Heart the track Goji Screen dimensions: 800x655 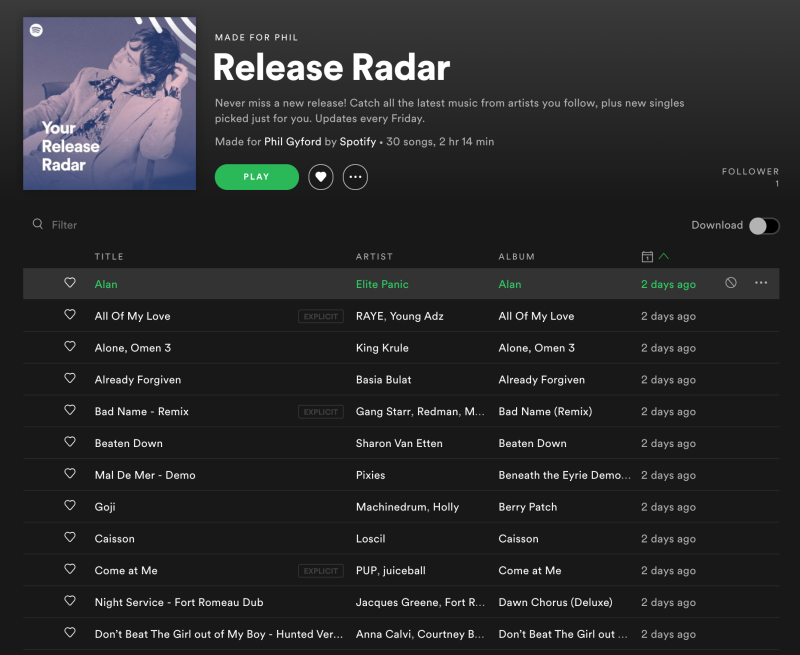[70, 506]
